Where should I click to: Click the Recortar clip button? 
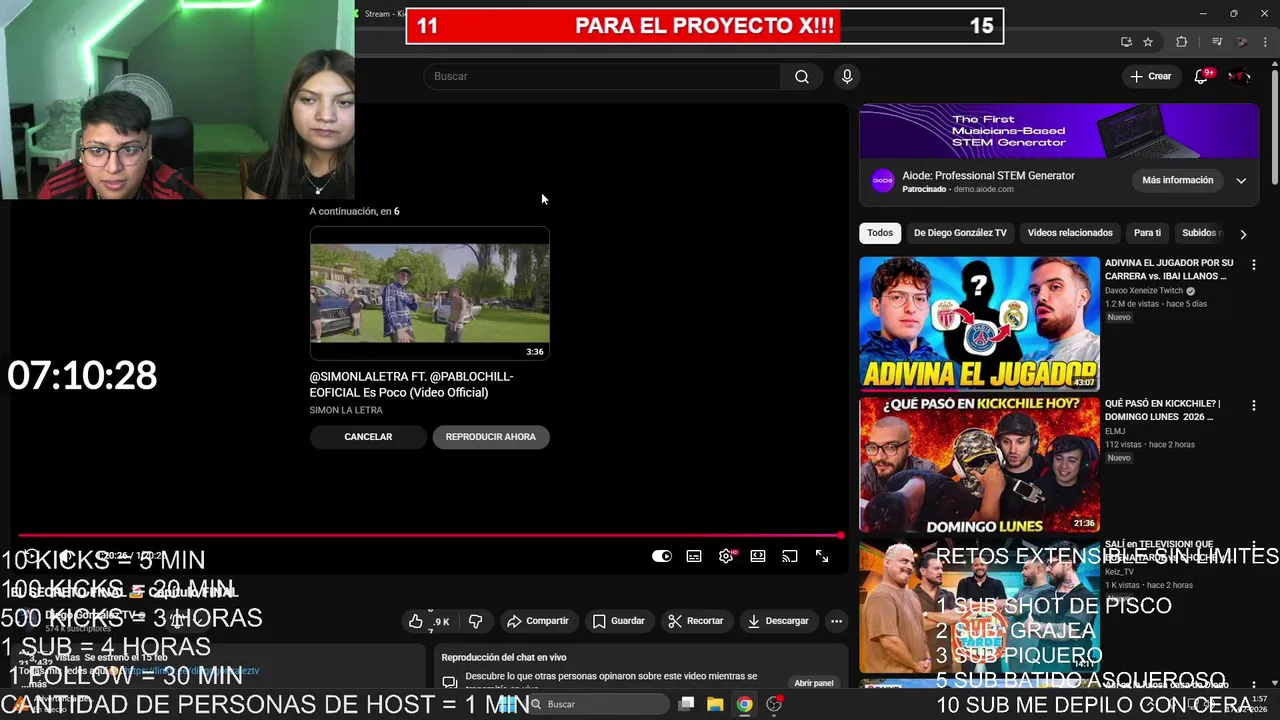tap(695, 621)
